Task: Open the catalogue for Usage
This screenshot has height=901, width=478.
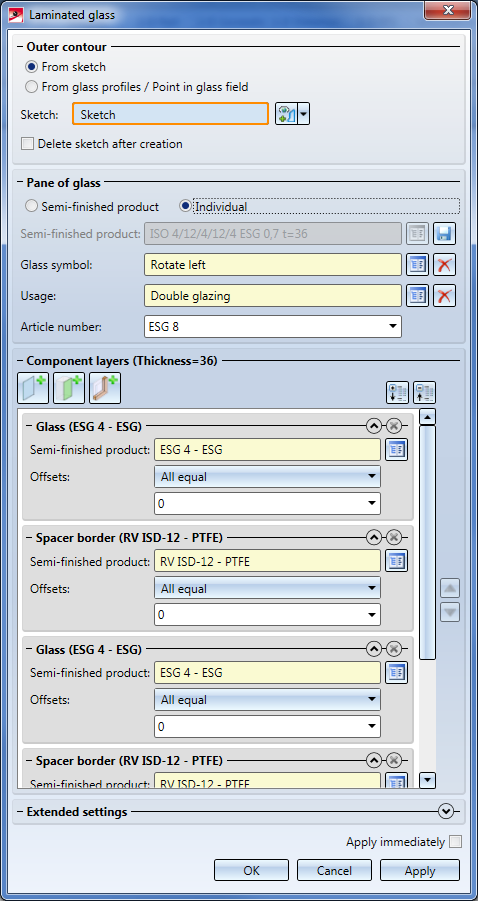Action: (x=418, y=296)
